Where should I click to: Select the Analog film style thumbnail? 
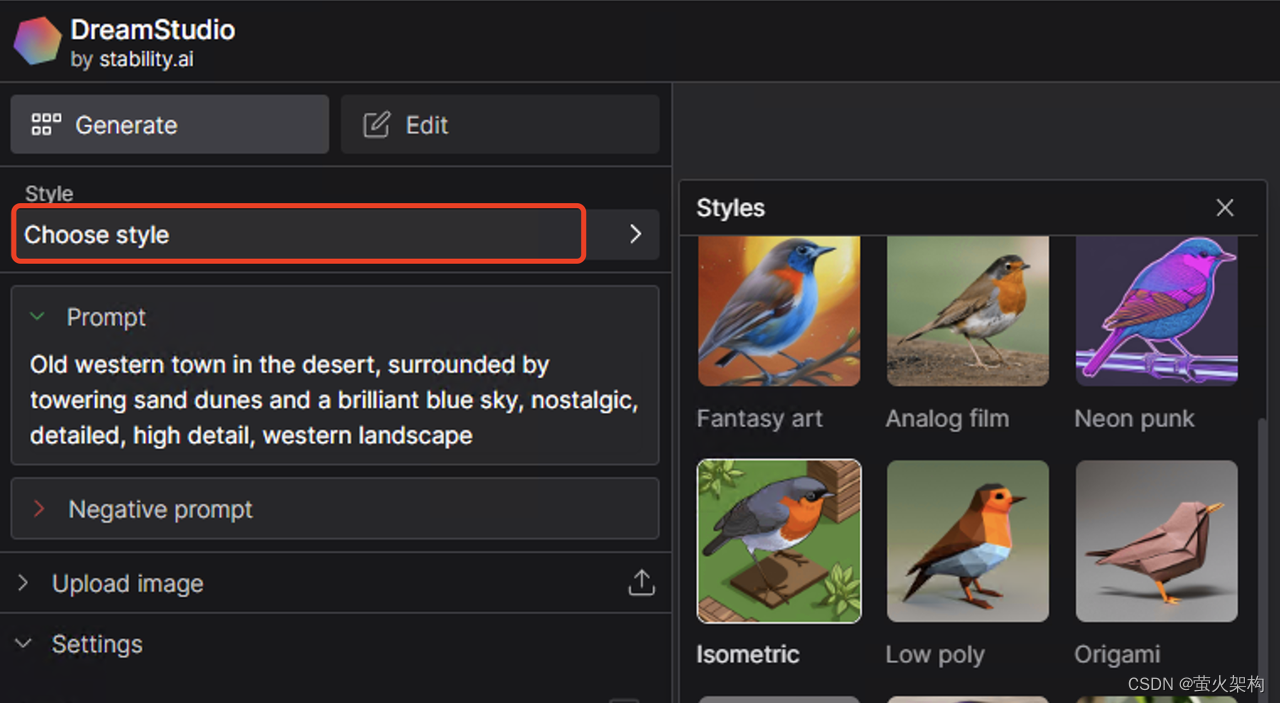click(x=968, y=311)
